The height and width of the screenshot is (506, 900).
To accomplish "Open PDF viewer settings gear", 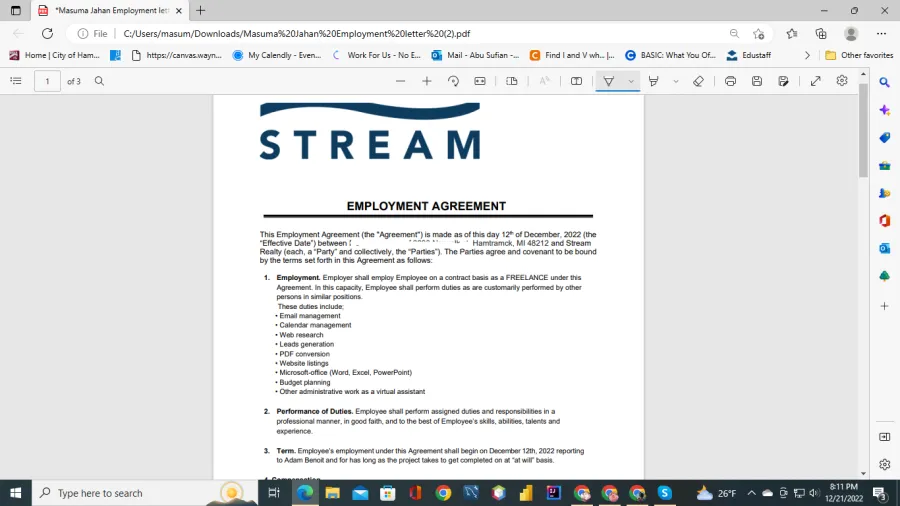I will tap(841, 80).
